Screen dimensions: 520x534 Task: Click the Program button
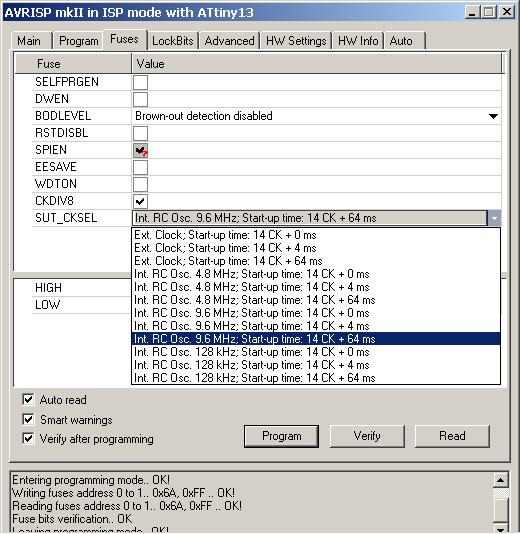[x=281, y=436]
